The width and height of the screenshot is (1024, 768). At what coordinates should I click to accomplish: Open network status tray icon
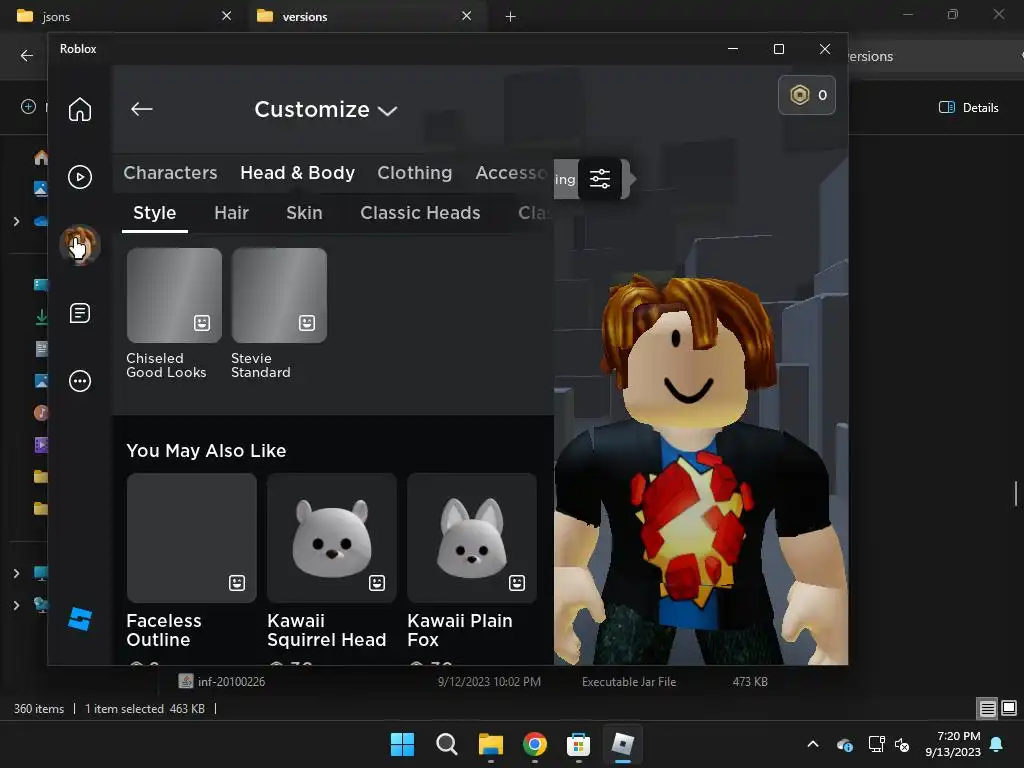pyautogui.click(x=876, y=744)
